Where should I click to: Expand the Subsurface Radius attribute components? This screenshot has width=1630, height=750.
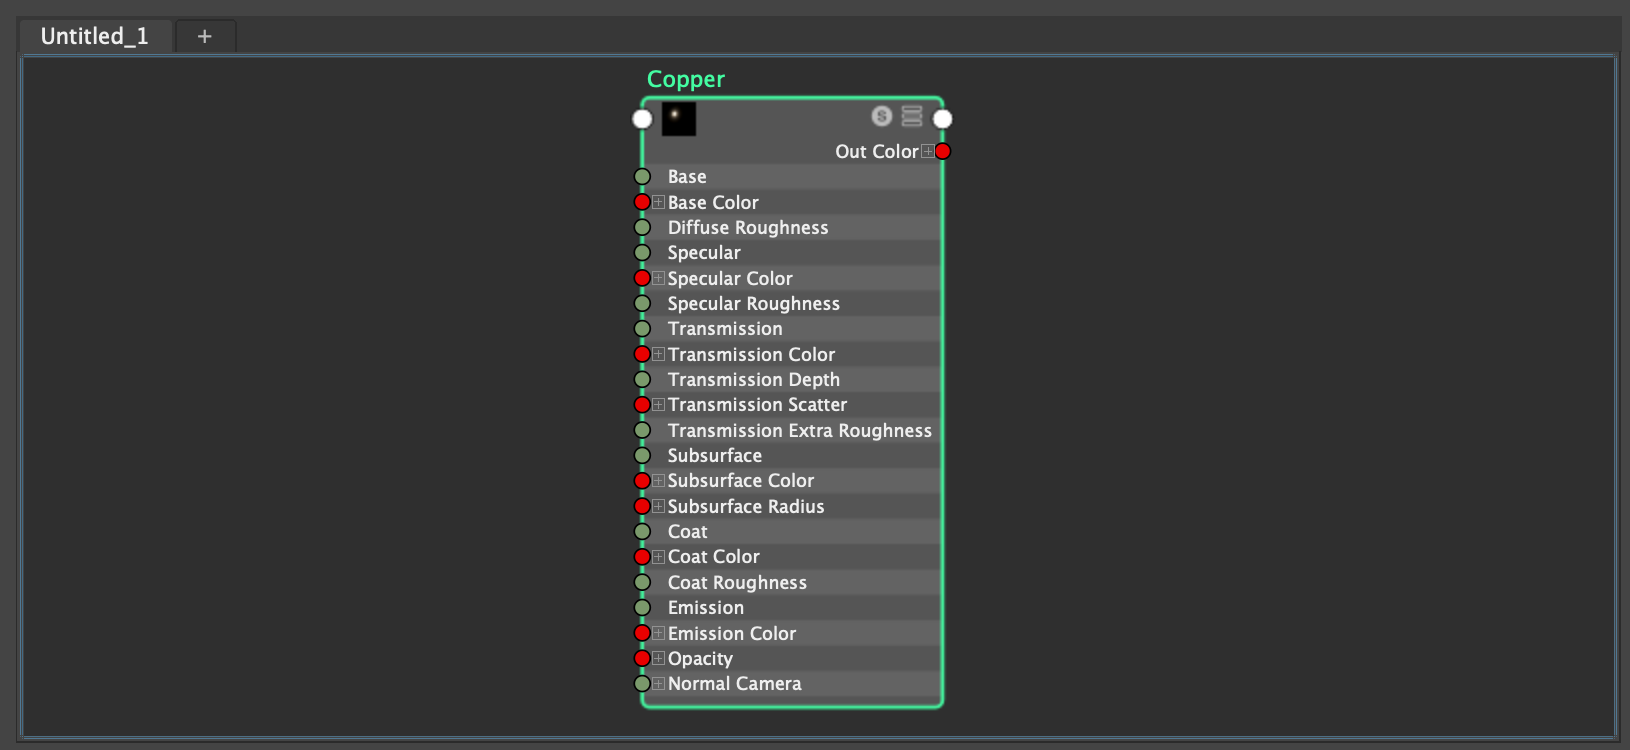click(658, 506)
